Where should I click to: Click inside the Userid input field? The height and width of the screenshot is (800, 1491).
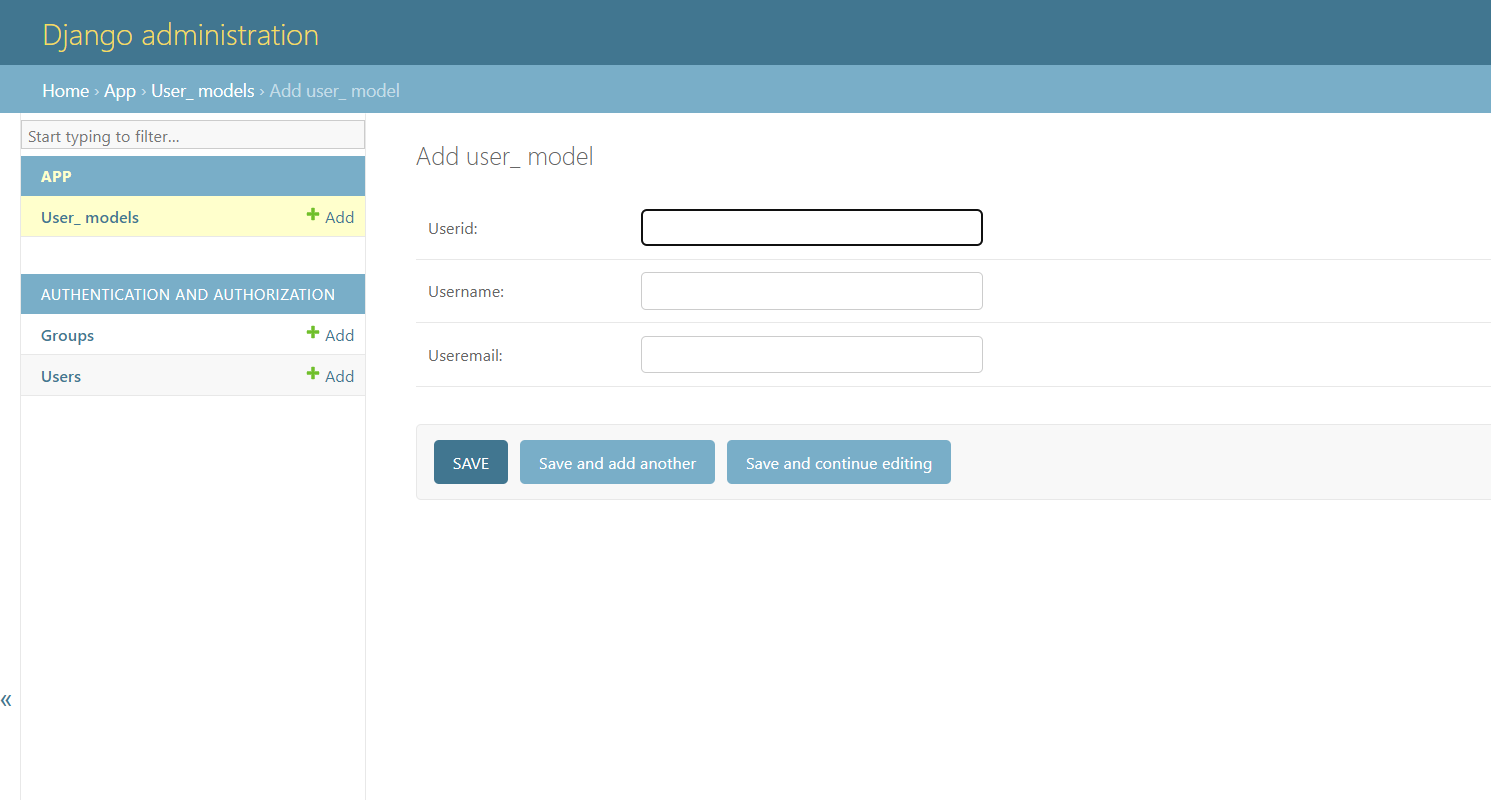tap(811, 227)
